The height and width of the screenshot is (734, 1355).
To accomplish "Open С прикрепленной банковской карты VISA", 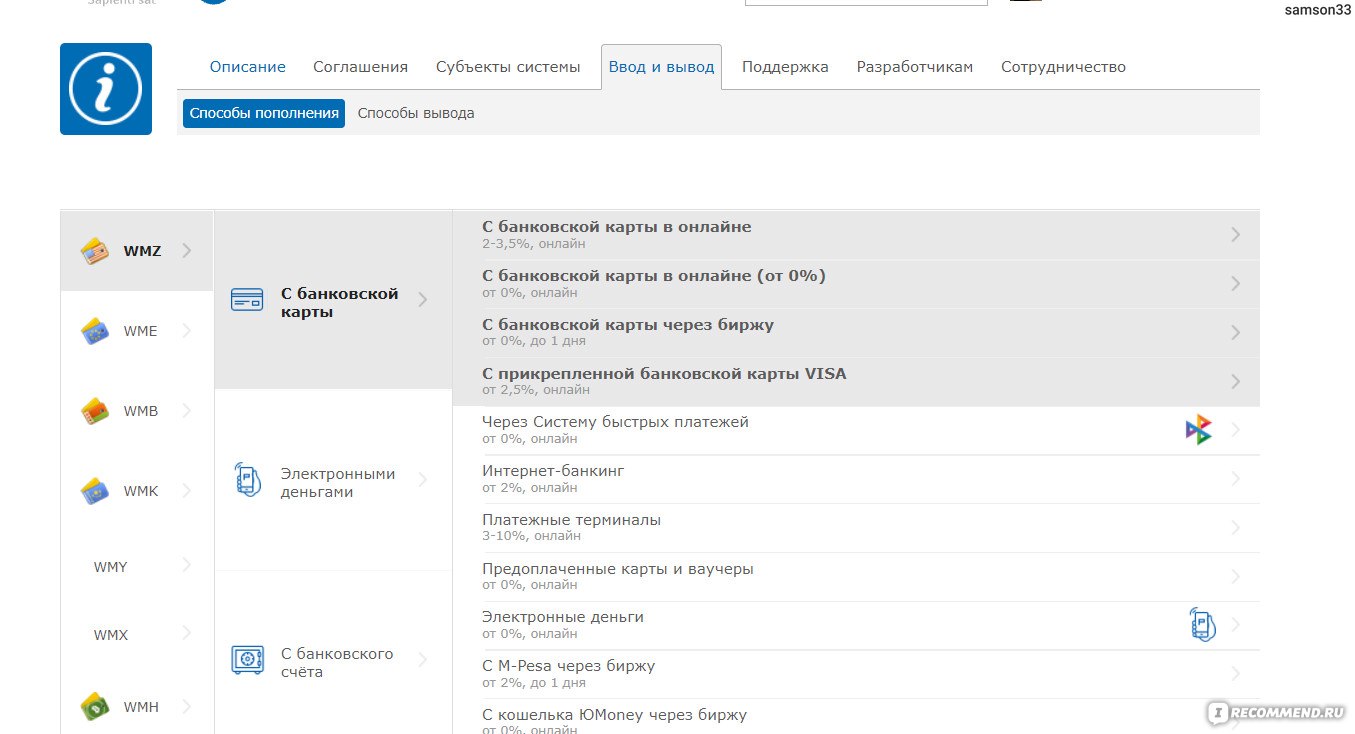I will tap(856, 381).
